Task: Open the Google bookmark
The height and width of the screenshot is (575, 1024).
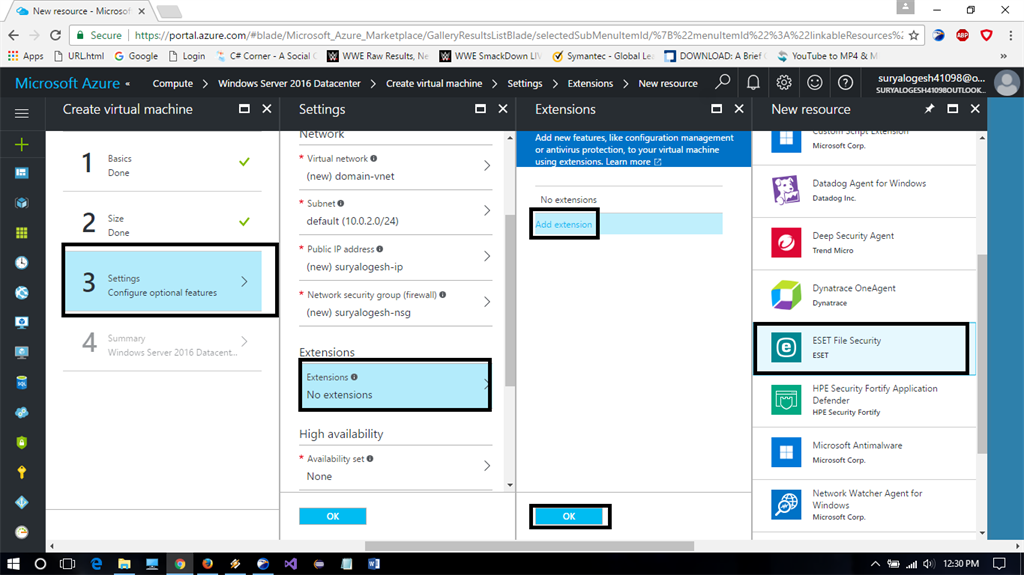Action: click(136, 56)
